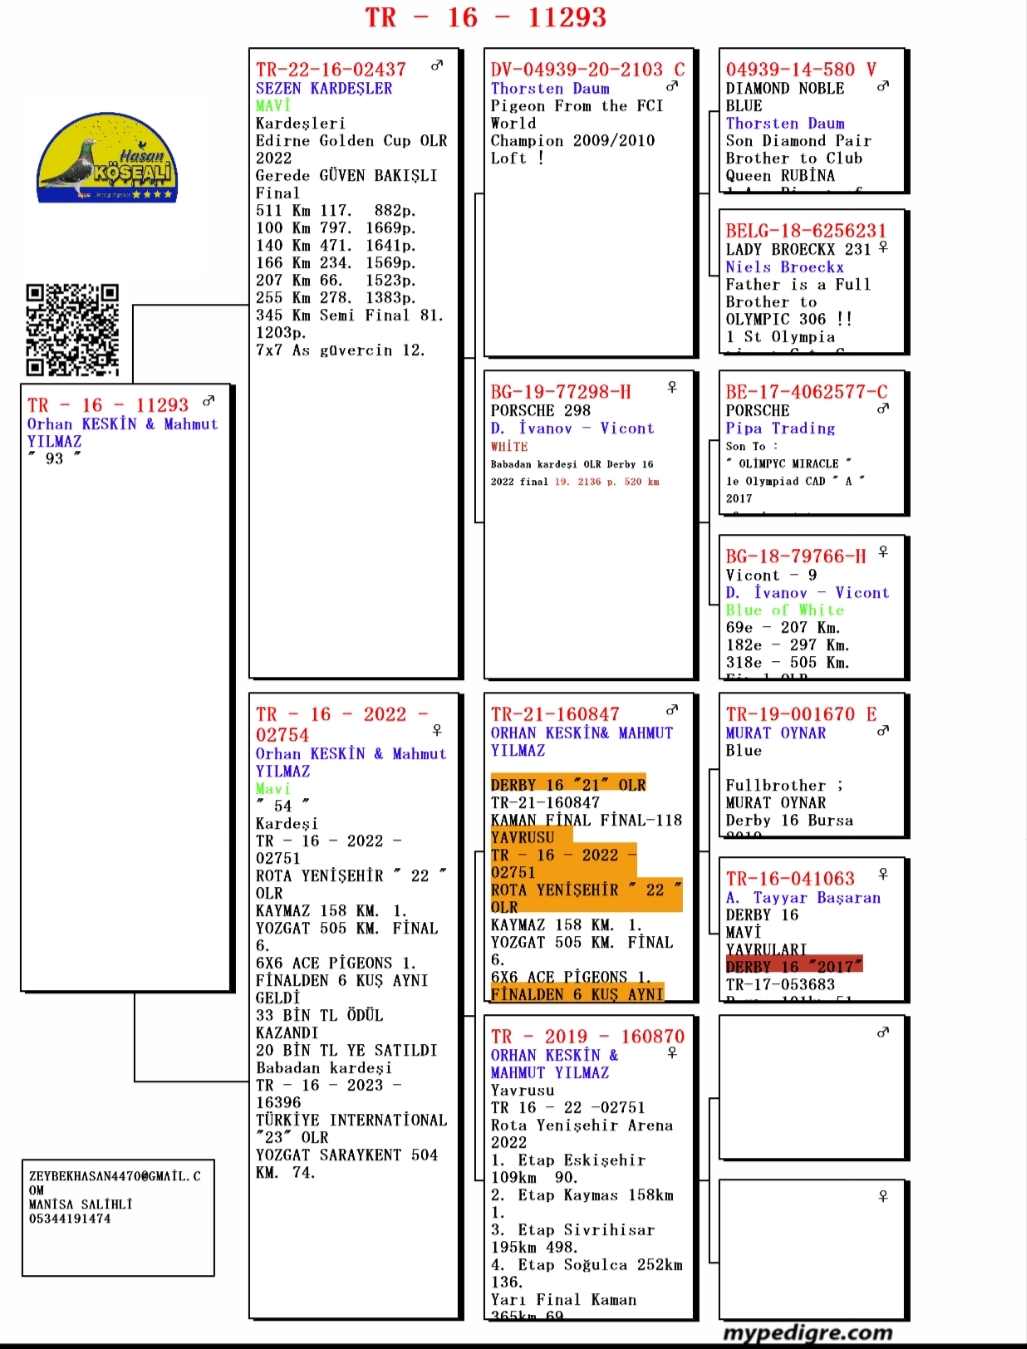The height and width of the screenshot is (1349, 1027).
Task: Click the male symbol under DV-04939-20-2103 C
Action: [x=673, y=86]
